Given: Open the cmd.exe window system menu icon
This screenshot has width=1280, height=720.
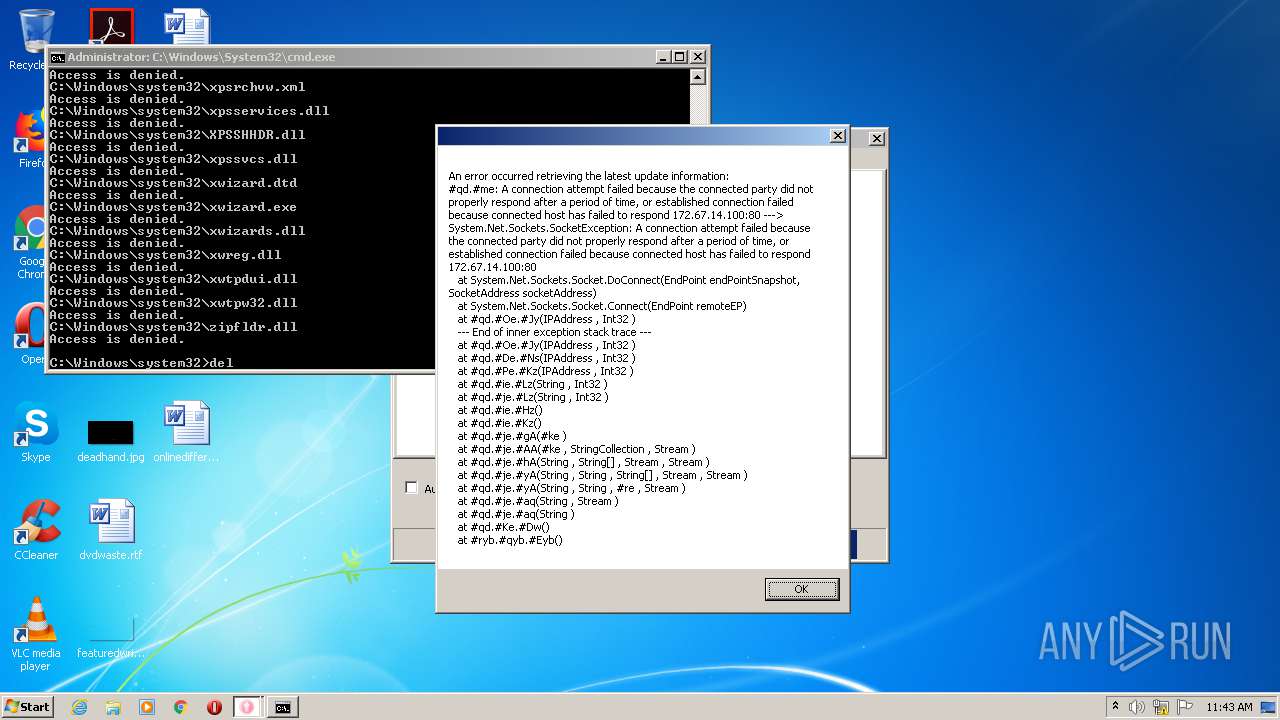Looking at the screenshot, I should tap(57, 57).
